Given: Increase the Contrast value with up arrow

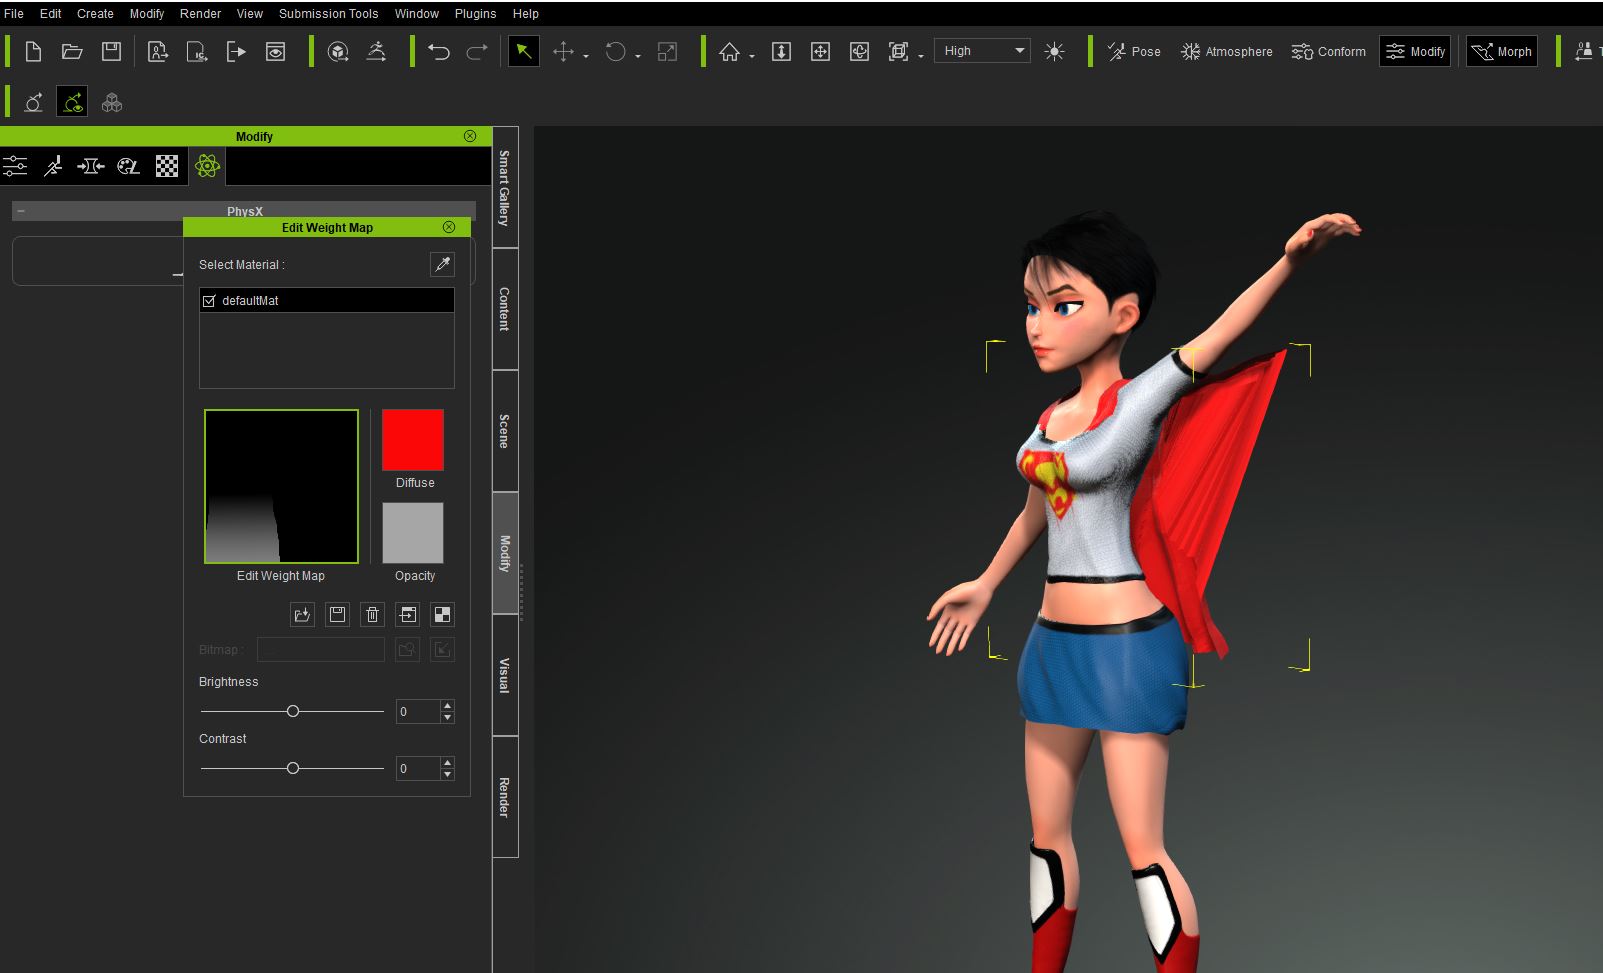Looking at the screenshot, I should (447, 763).
